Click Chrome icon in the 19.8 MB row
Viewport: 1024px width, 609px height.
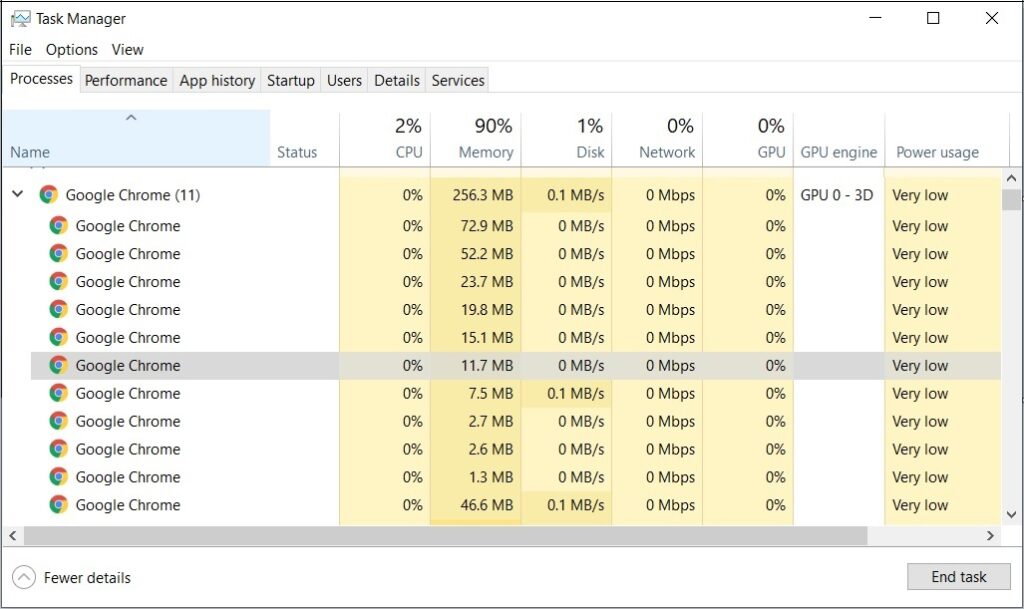[x=58, y=309]
